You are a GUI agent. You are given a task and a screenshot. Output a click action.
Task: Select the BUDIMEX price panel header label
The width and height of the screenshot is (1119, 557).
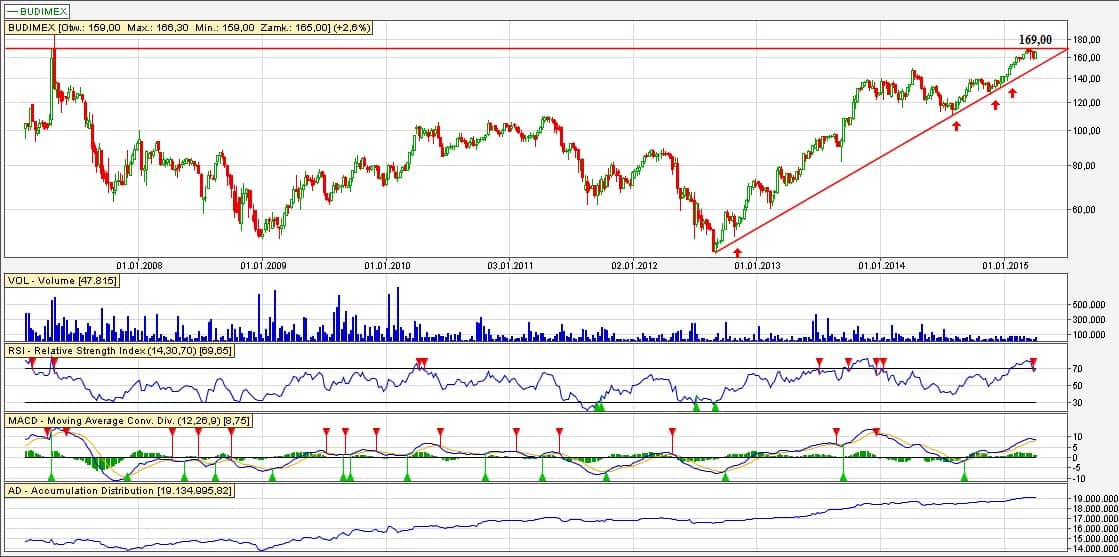[189, 28]
